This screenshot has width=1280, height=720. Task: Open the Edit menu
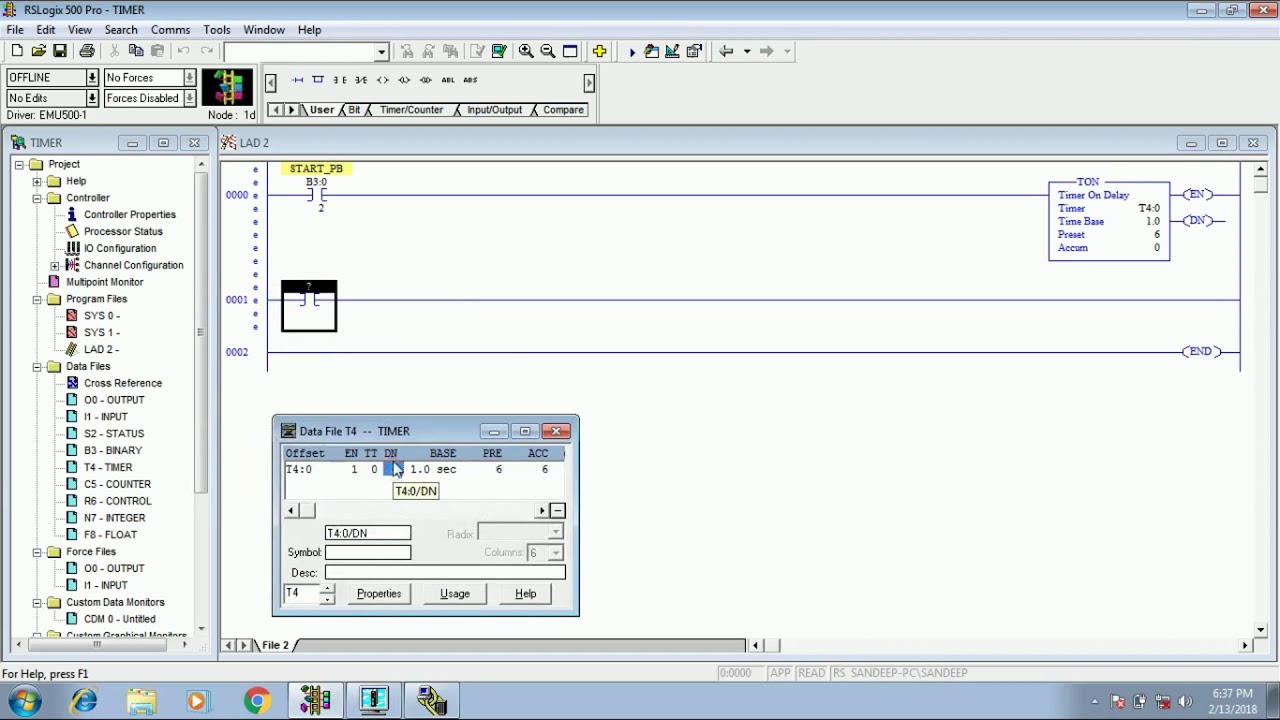(x=46, y=30)
